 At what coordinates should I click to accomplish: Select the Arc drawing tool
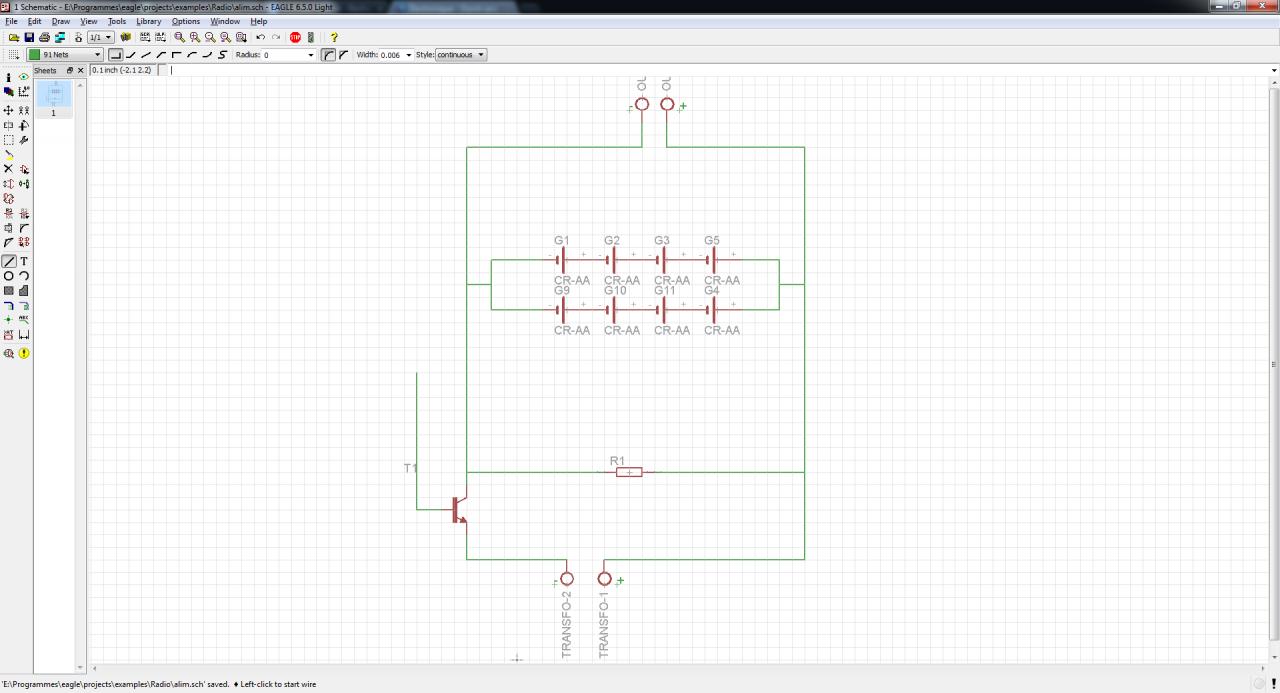tap(24, 275)
